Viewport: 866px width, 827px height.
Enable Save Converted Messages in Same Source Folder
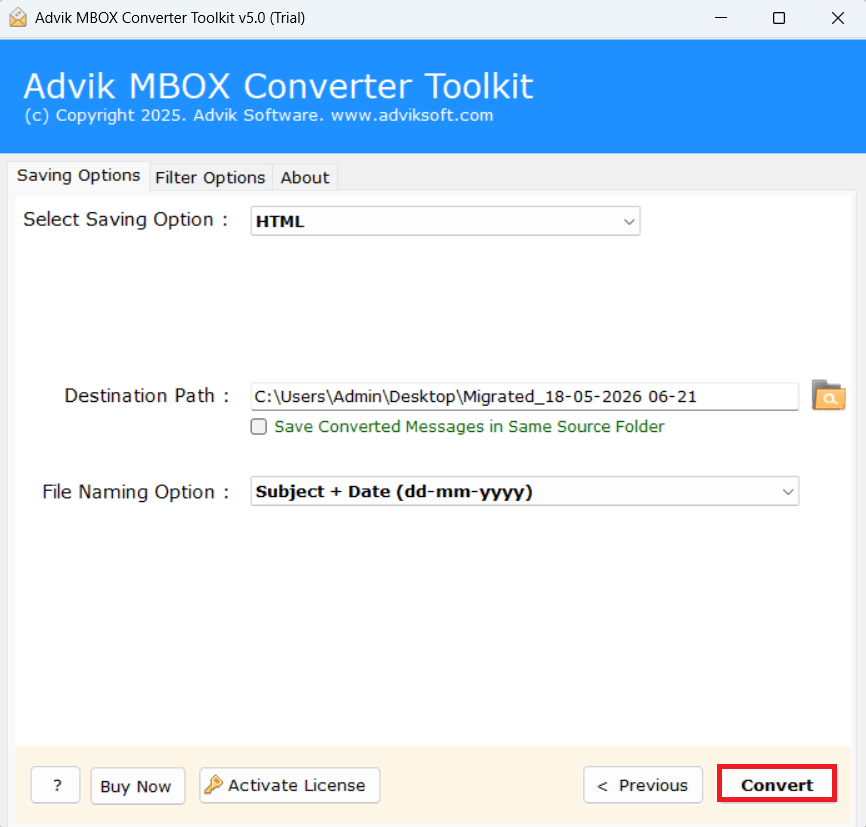coord(258,426)
